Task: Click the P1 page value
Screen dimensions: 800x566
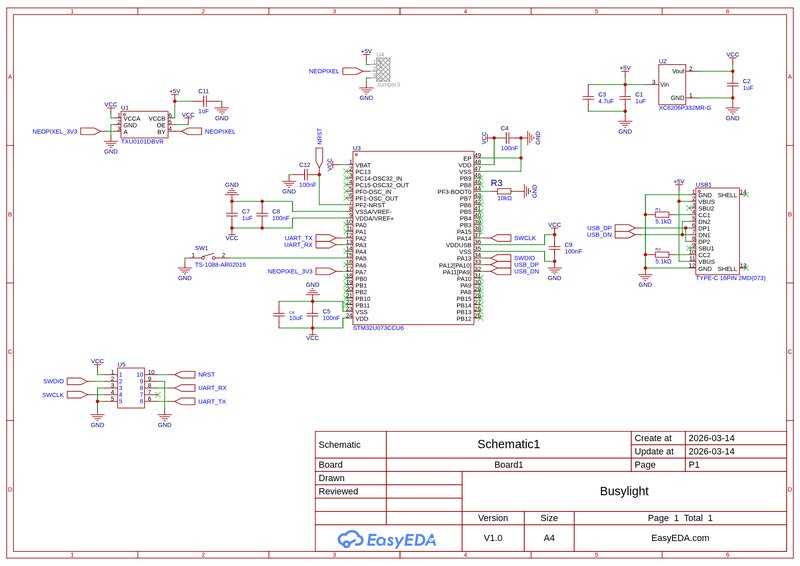Action: pyautogui.click(x=694, y=465)
